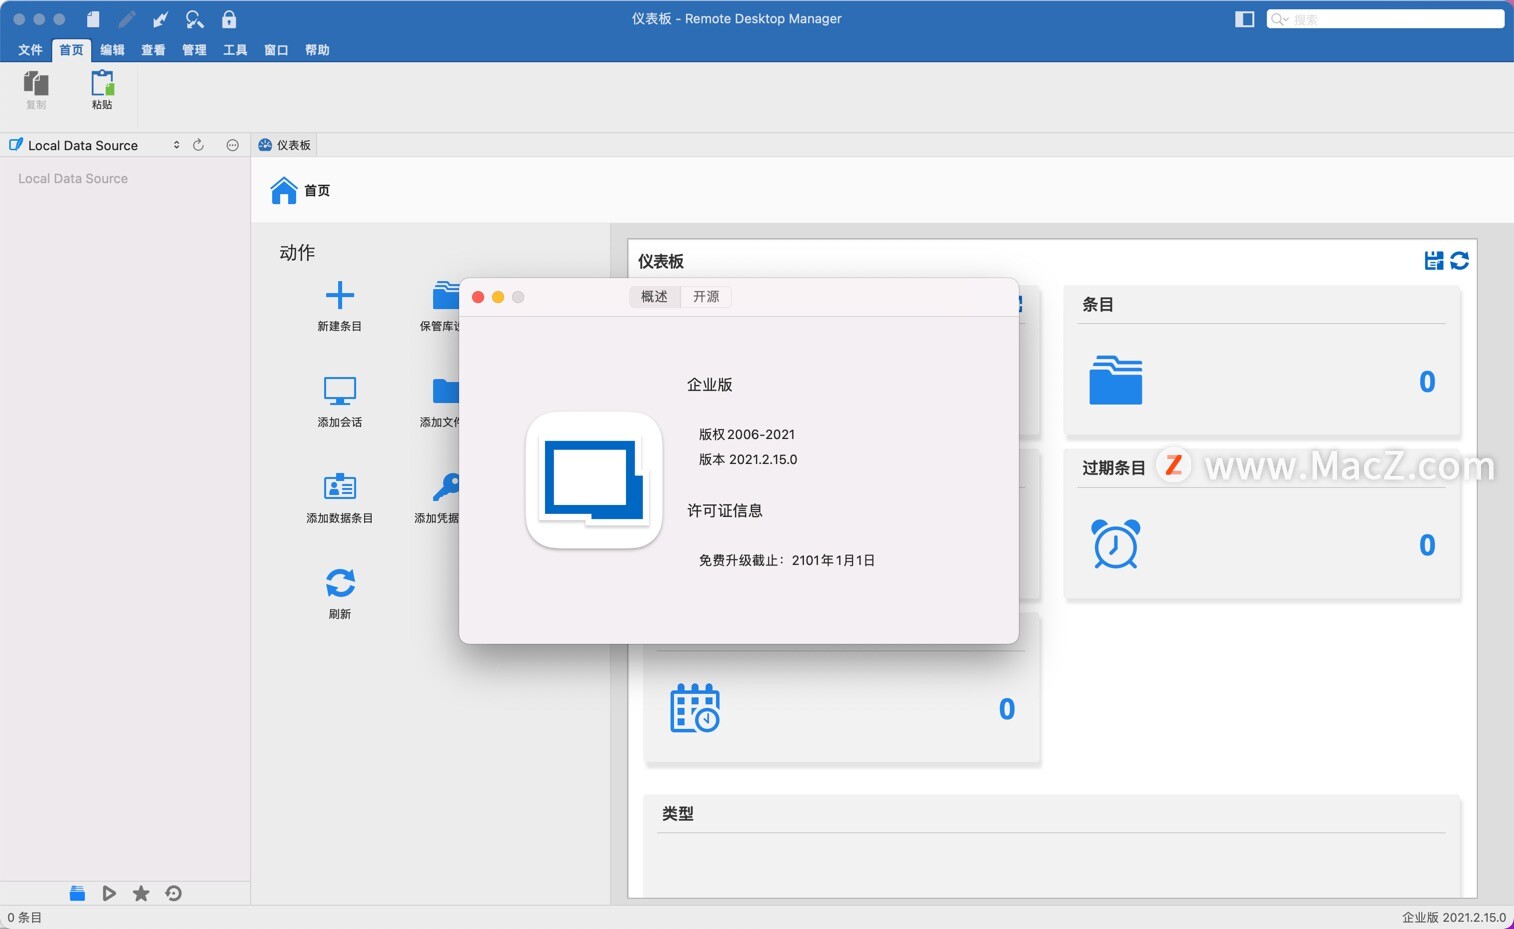Open the data source more options icon

pos(232,145)
